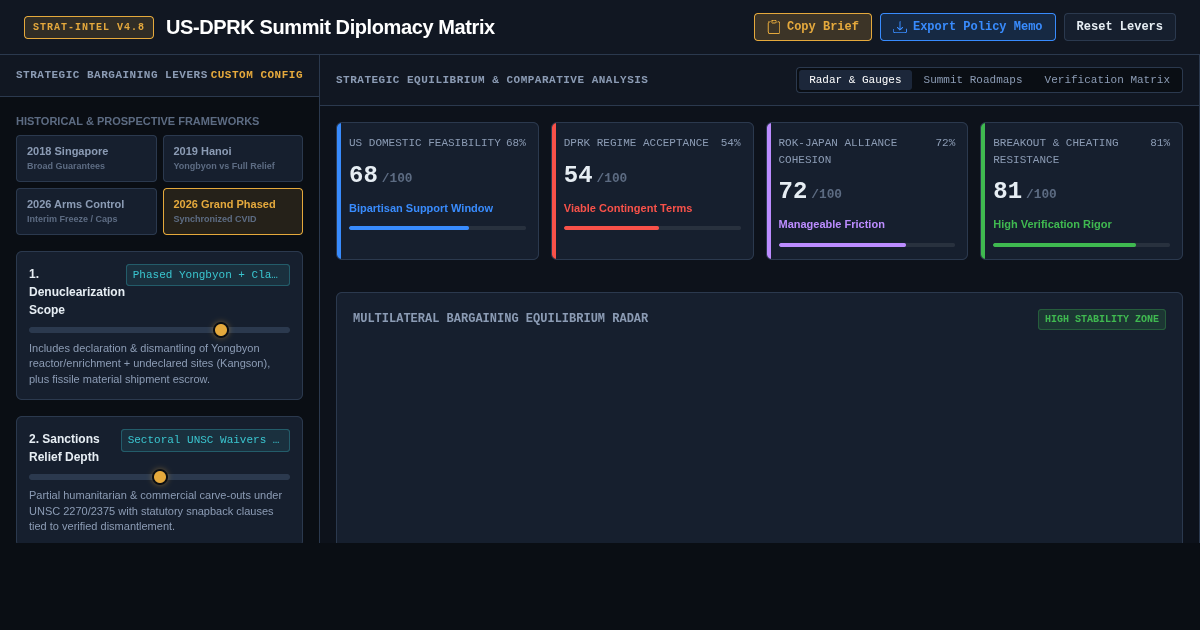Click the Sanctions Relief Depth slider handle

(160, 477)
